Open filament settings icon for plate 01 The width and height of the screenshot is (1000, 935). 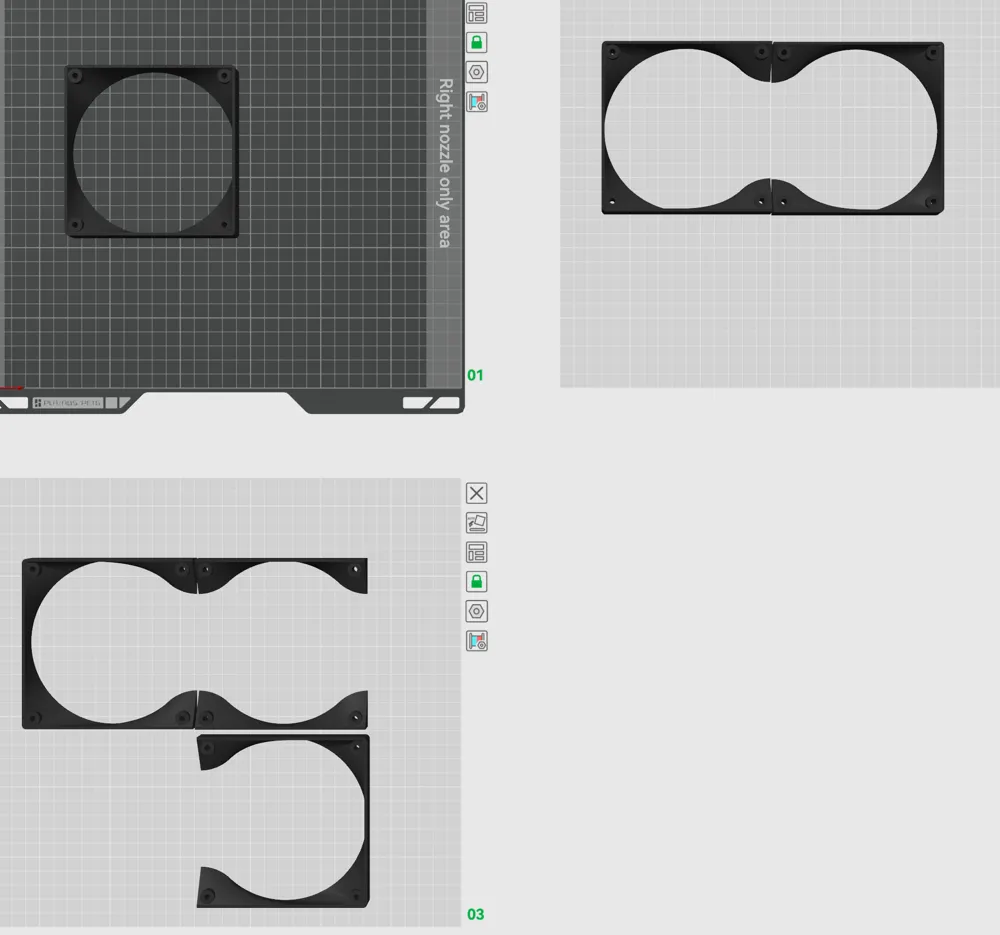pyautogui.click(x=477, y=102)
